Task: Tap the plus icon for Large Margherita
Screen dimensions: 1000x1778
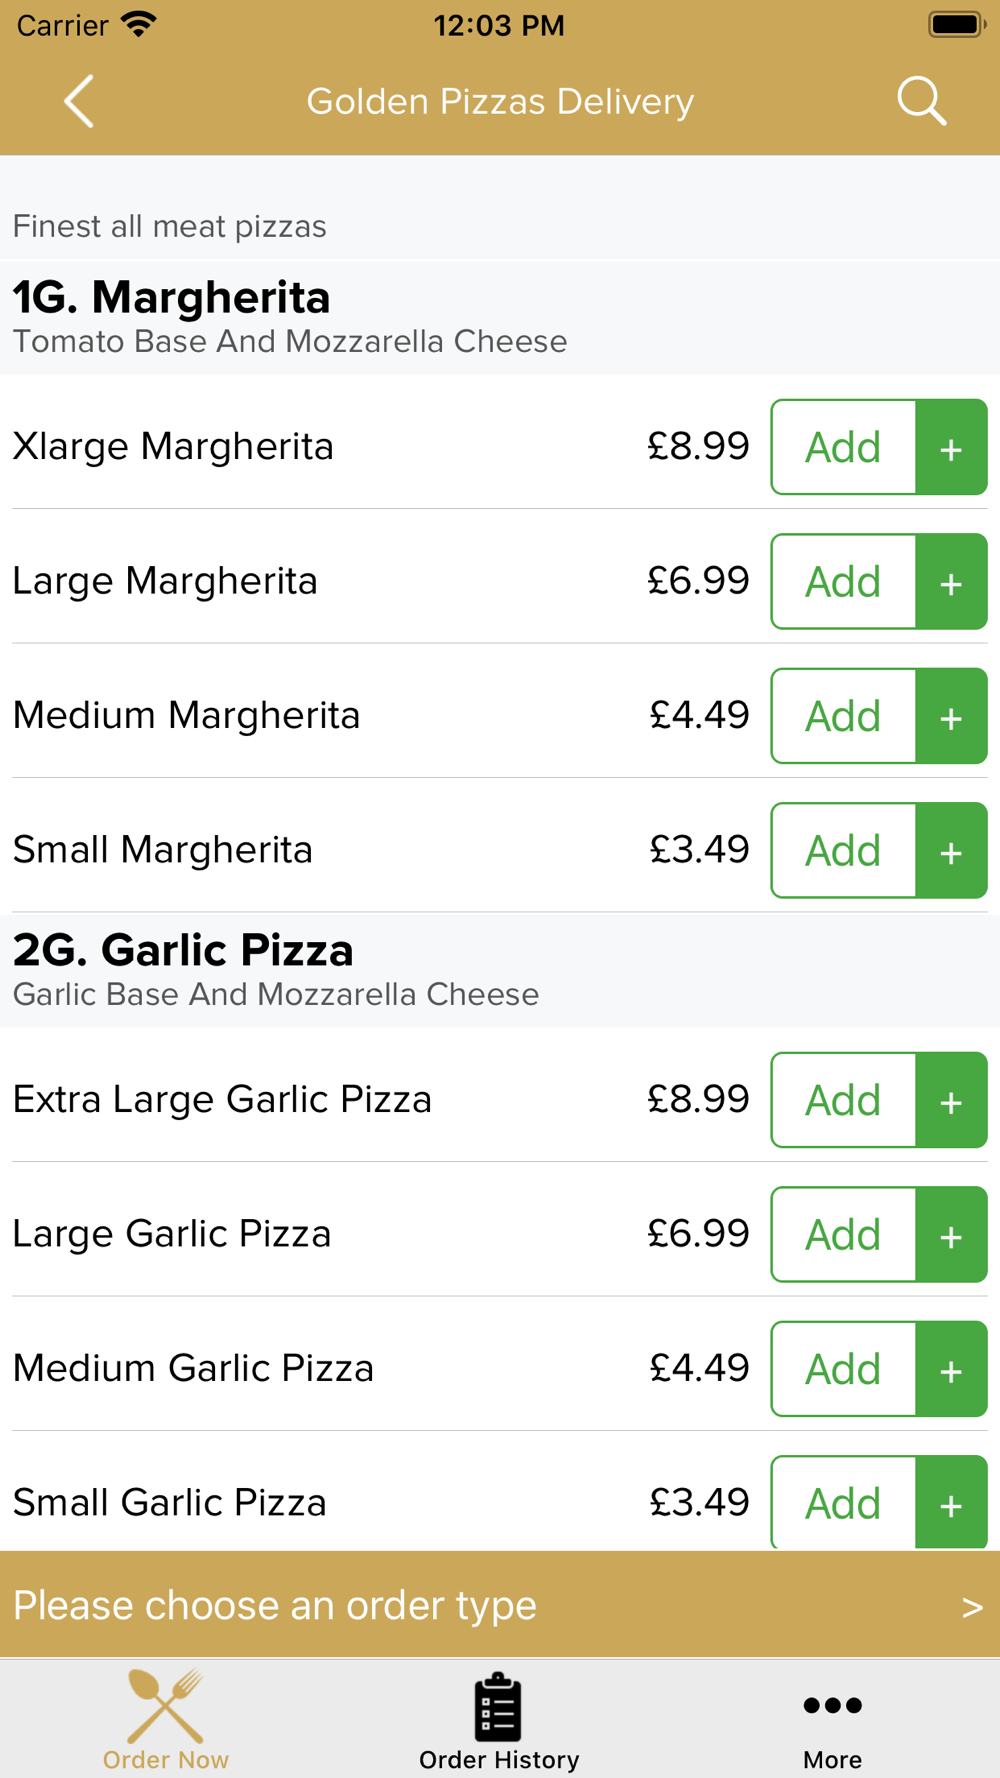Action: [951, 581]
